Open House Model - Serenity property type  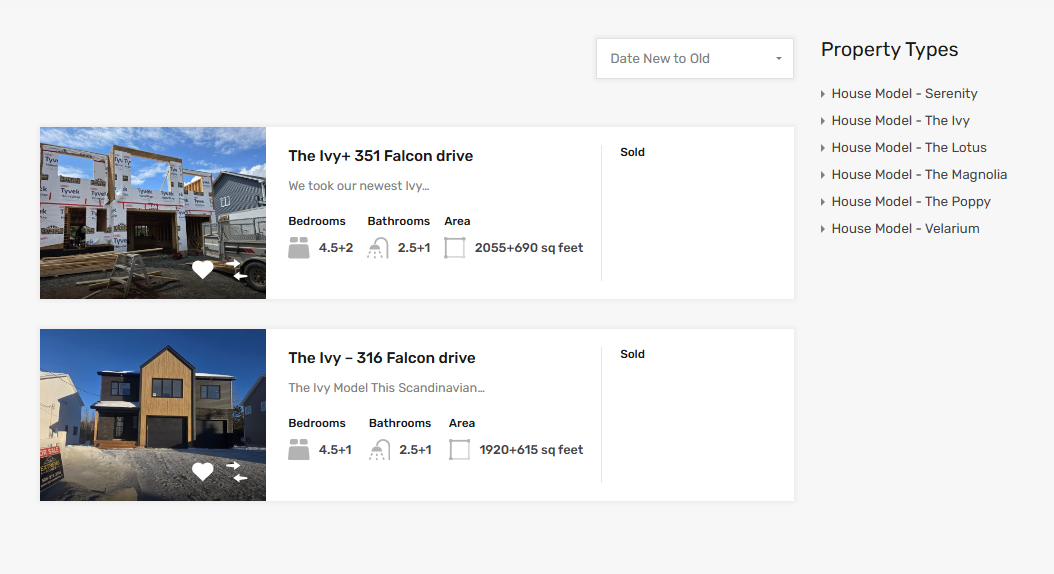tap(904, 93)
